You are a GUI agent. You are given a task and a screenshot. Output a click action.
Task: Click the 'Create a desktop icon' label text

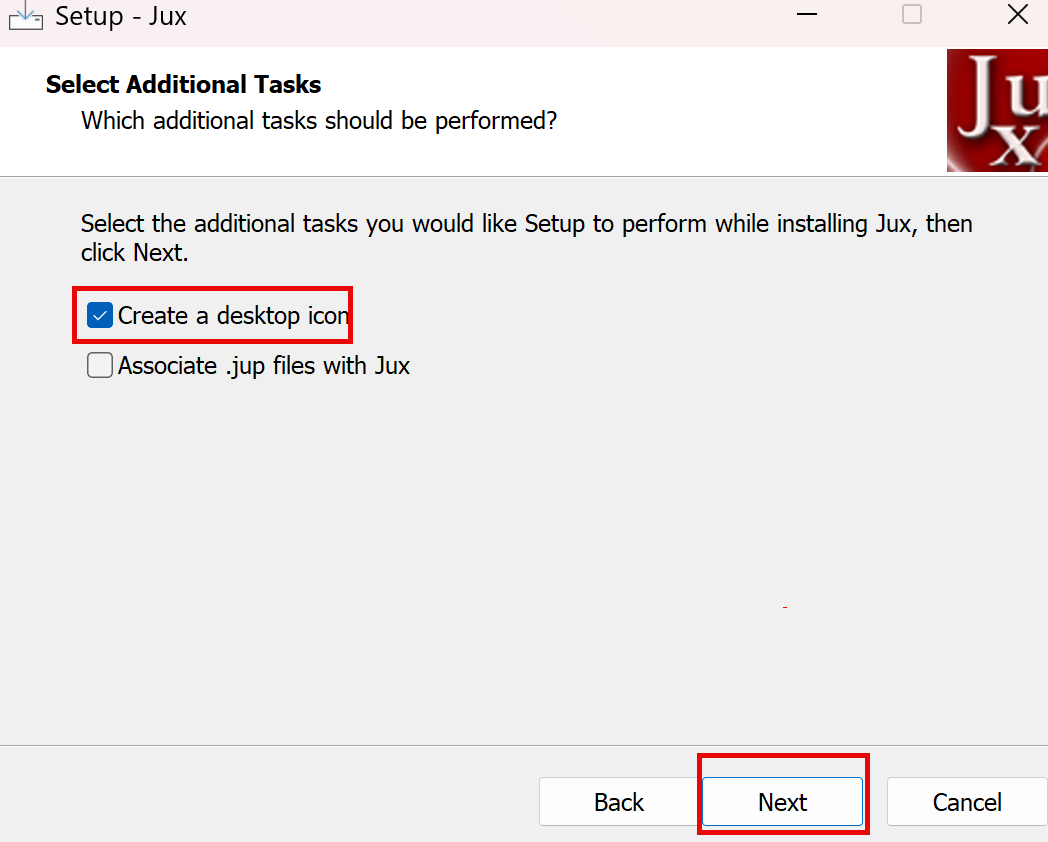pos(233,316)
